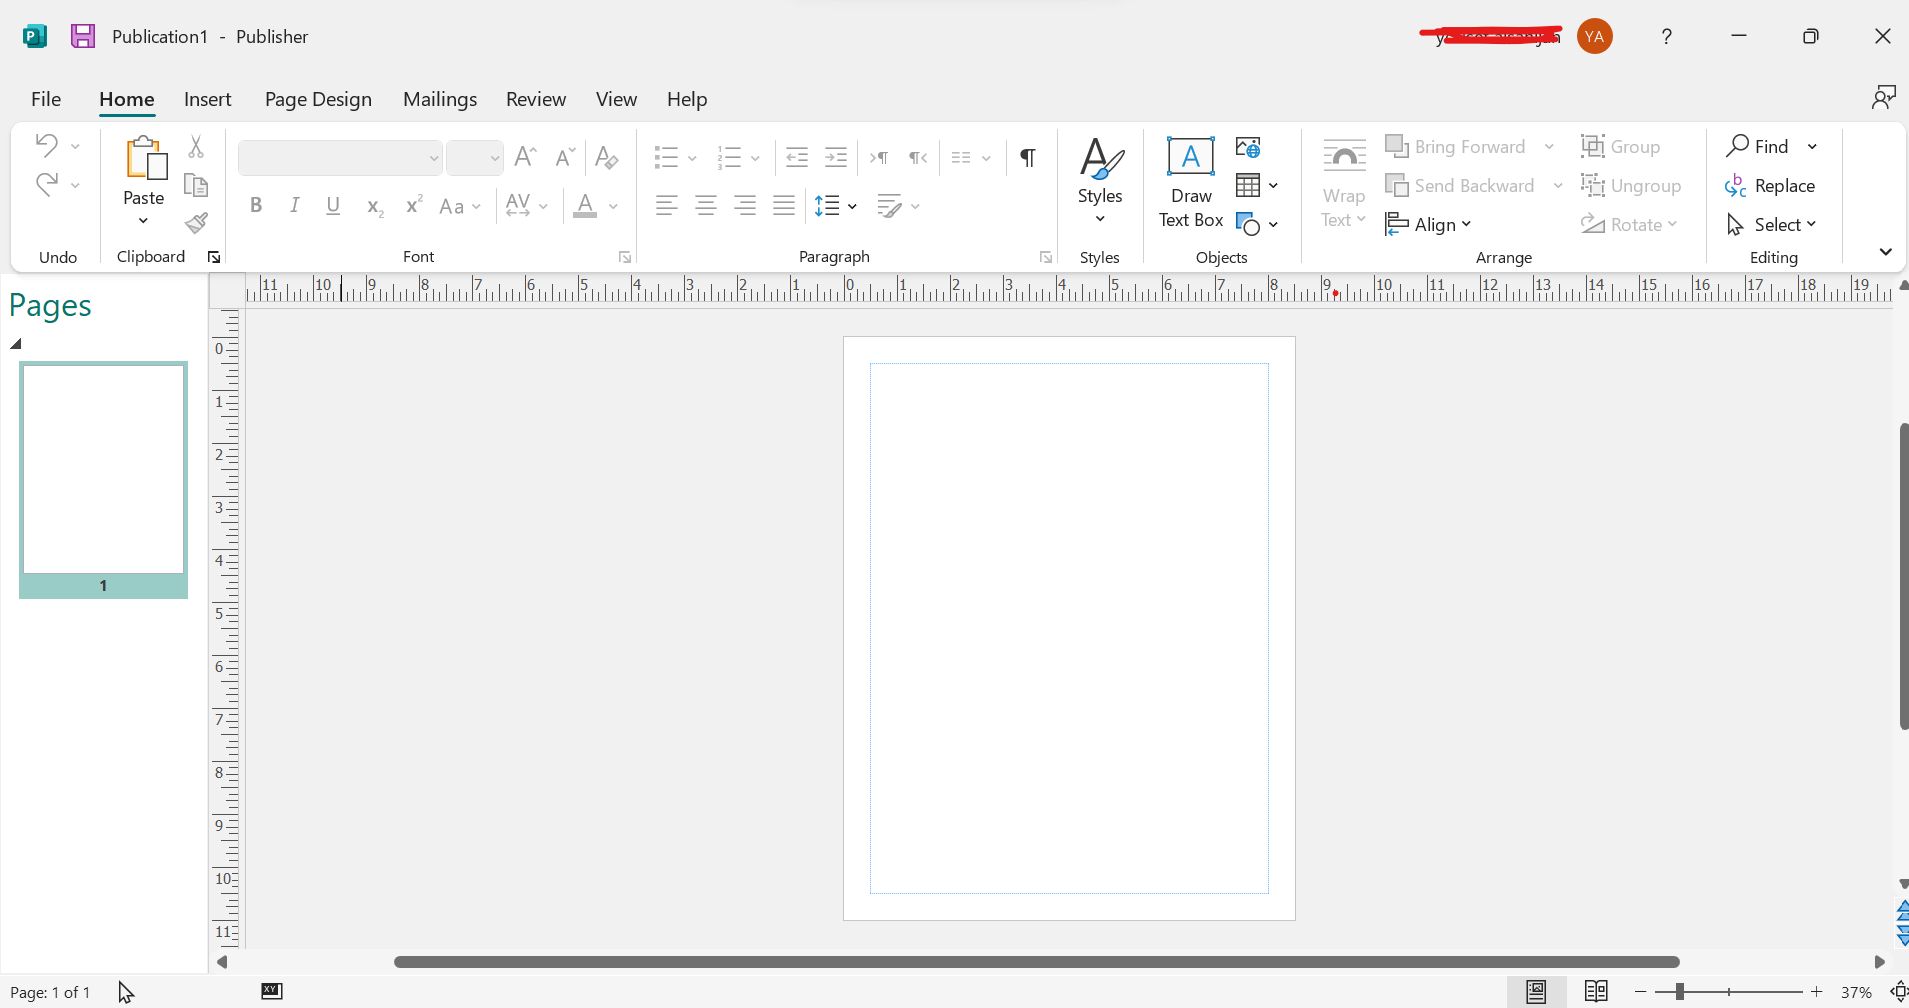Expand the bullets list dropdown
The height and width of the screenshot is (1008, 1909).
point(692,158)
